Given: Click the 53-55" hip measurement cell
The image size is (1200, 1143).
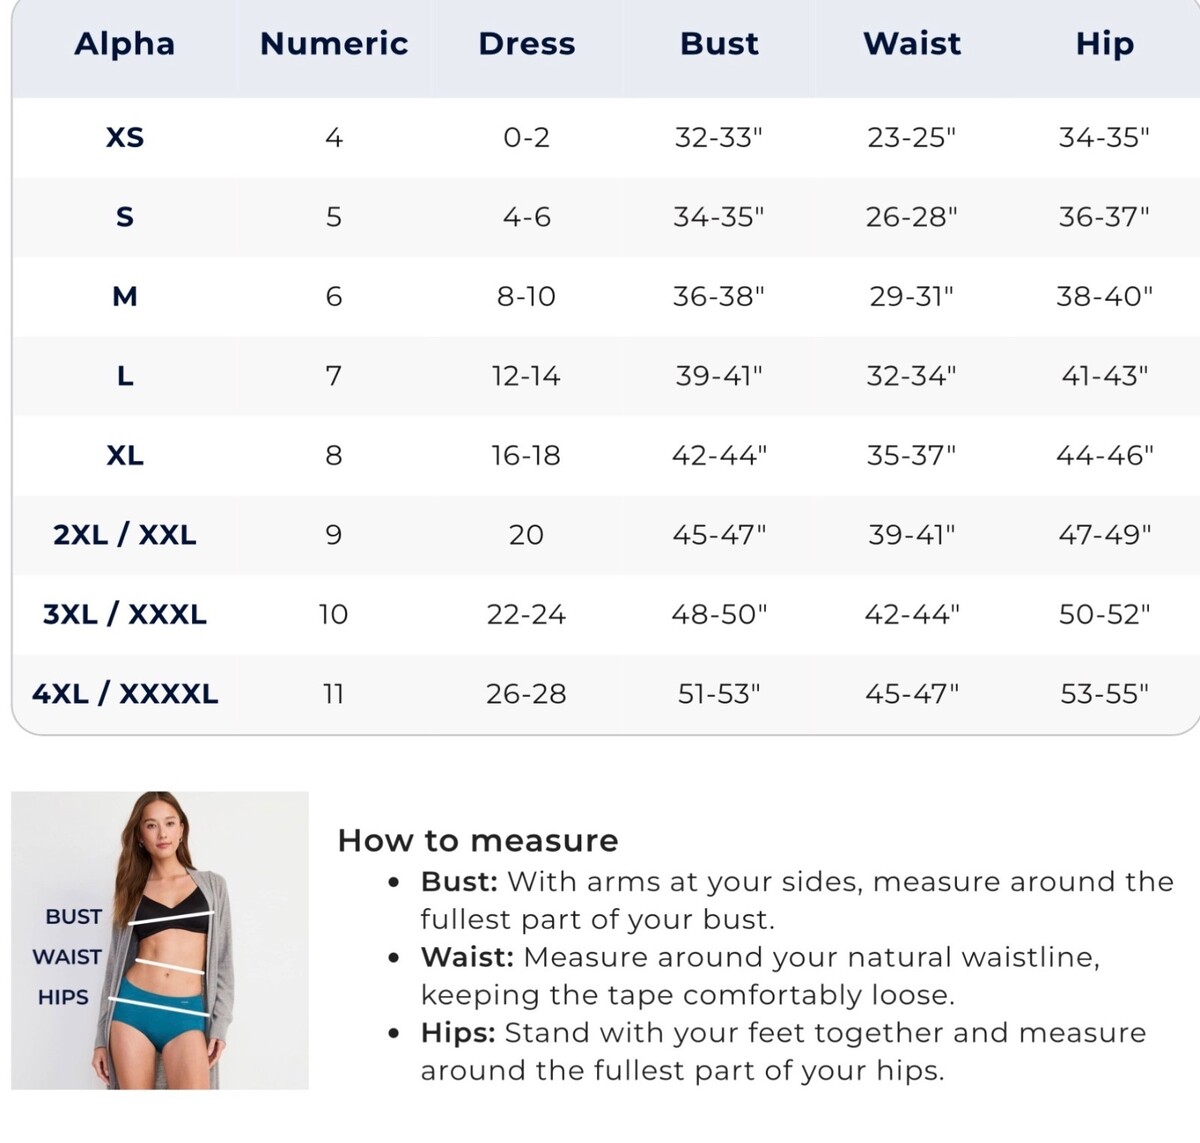Looking at the screenshot, I should point(1105,694).
